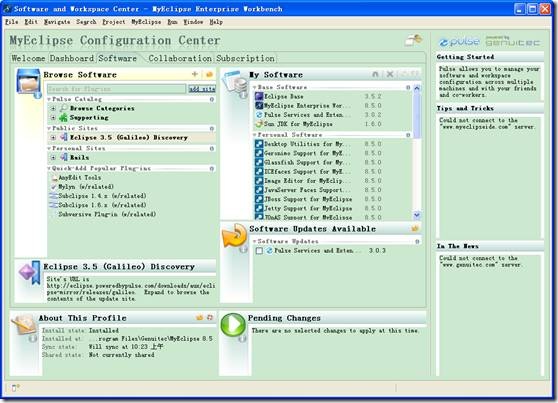Image resolution: width=558 pixels, height=403 pixels.
Task: Open the File menu
Action: tap(11, 22)
